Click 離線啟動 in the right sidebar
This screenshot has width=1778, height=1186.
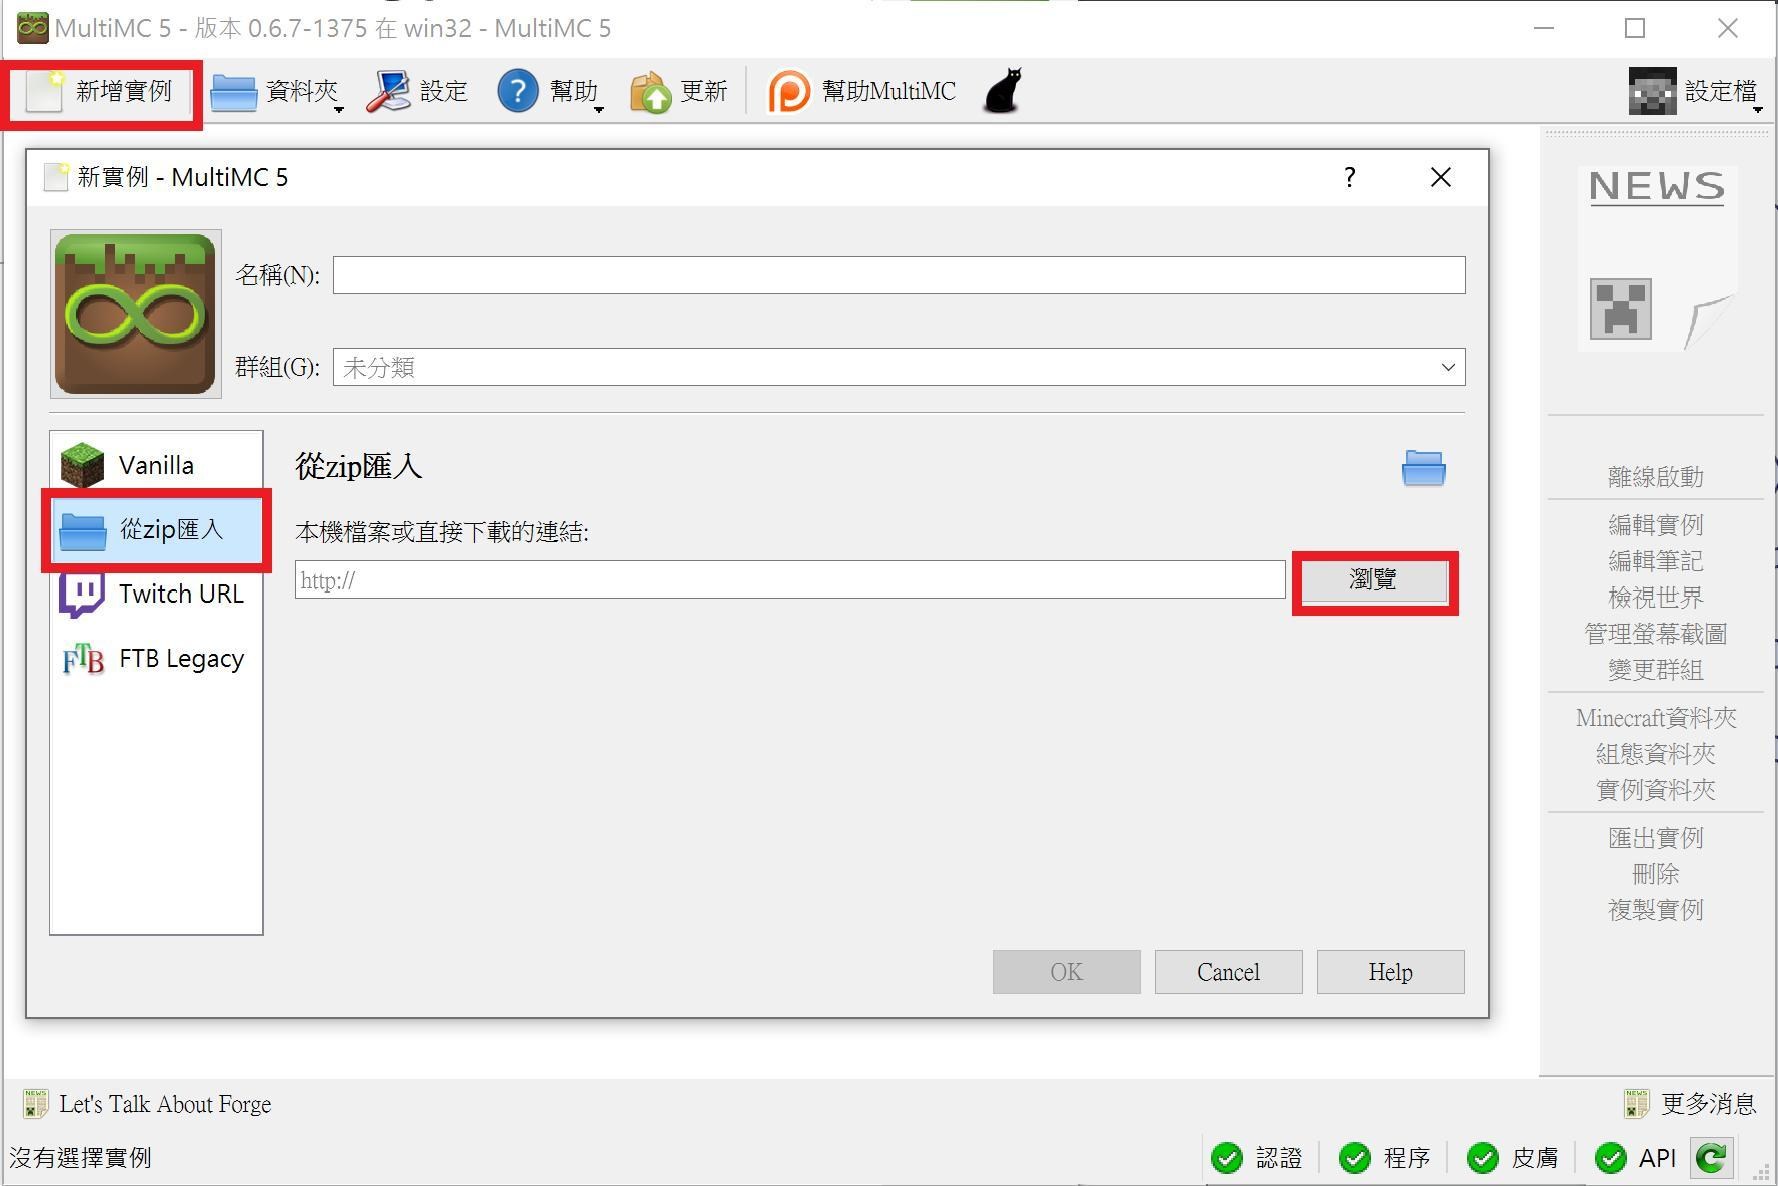tap(1655, 477)
